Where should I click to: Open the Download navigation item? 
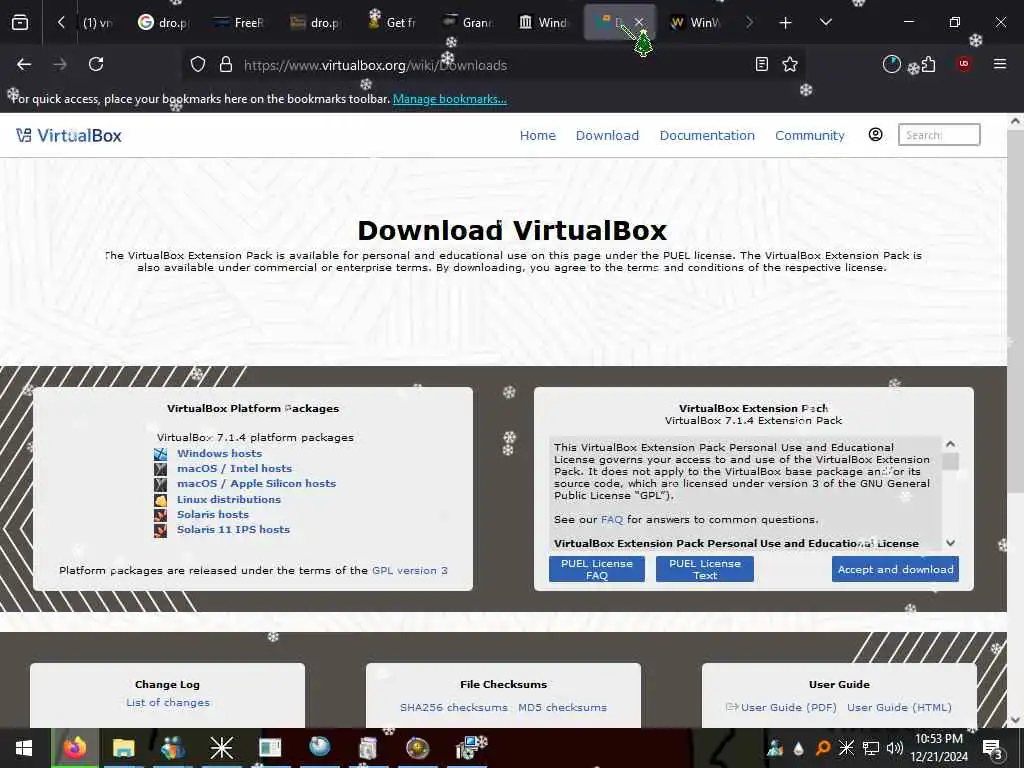coord(607,135)
